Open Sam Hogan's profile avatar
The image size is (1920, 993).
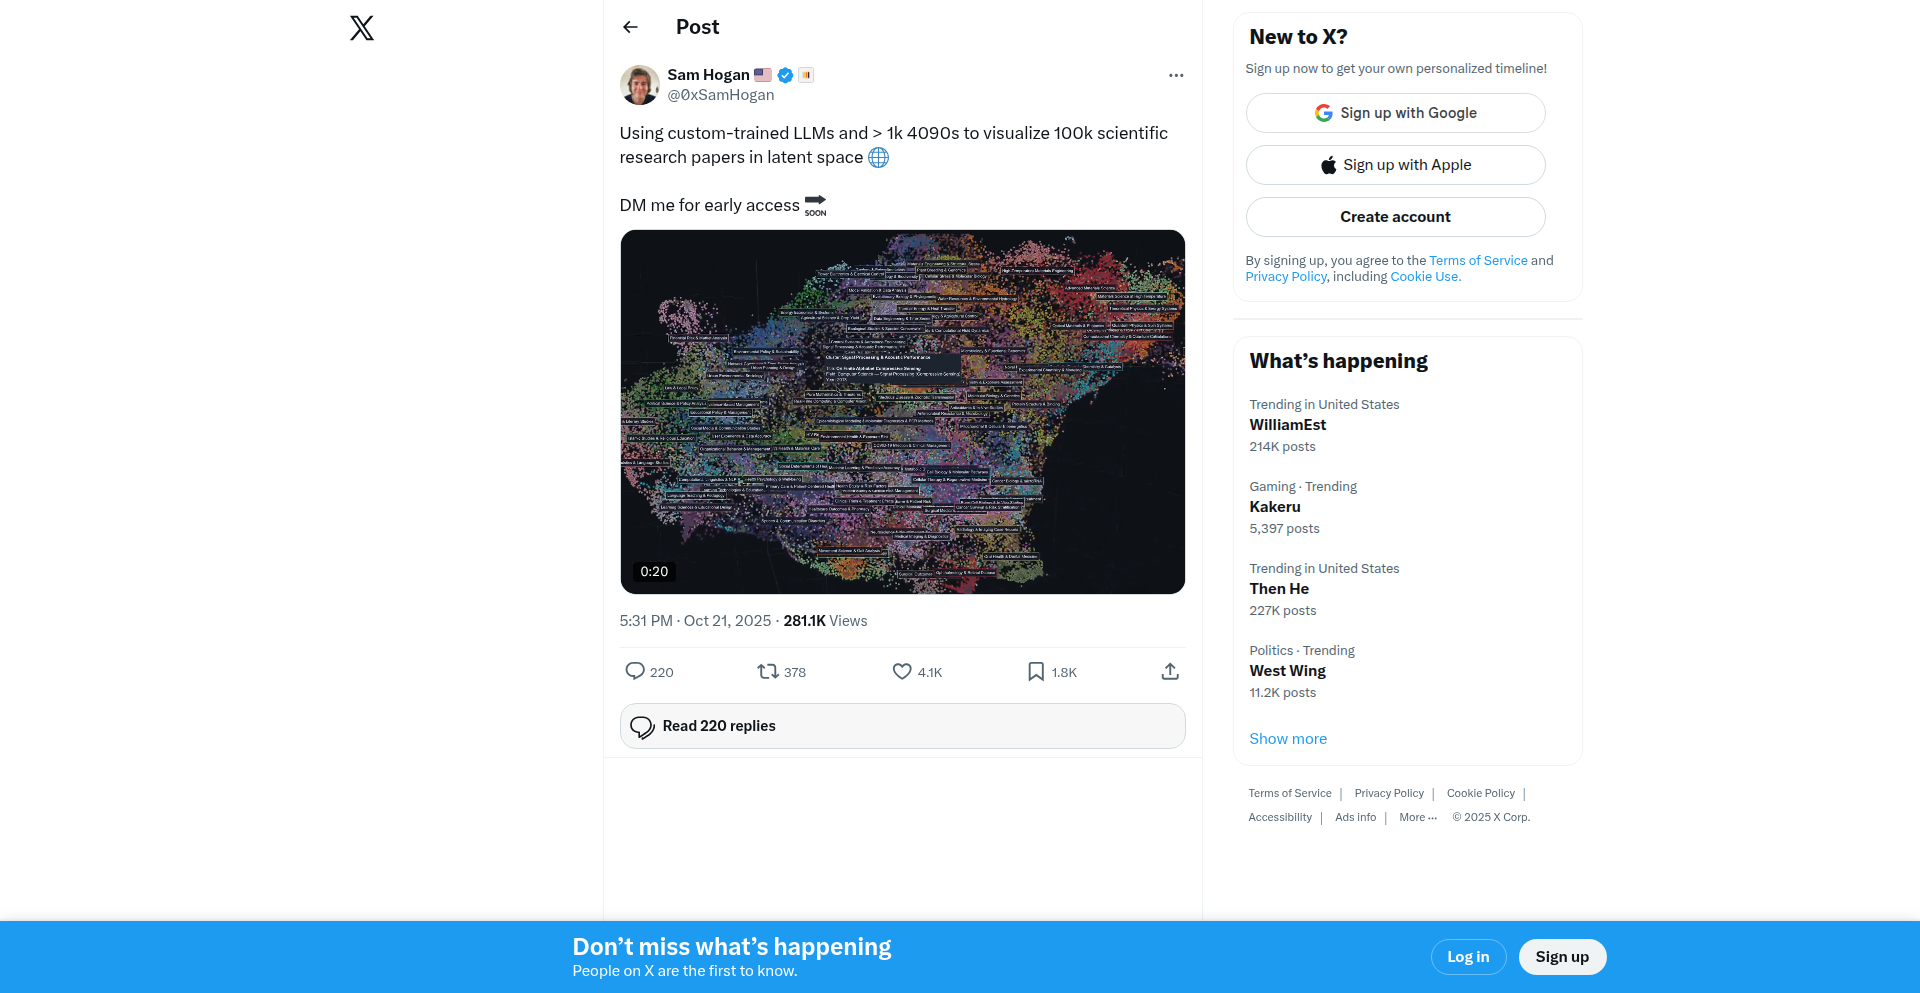click(x=640, y=85)
